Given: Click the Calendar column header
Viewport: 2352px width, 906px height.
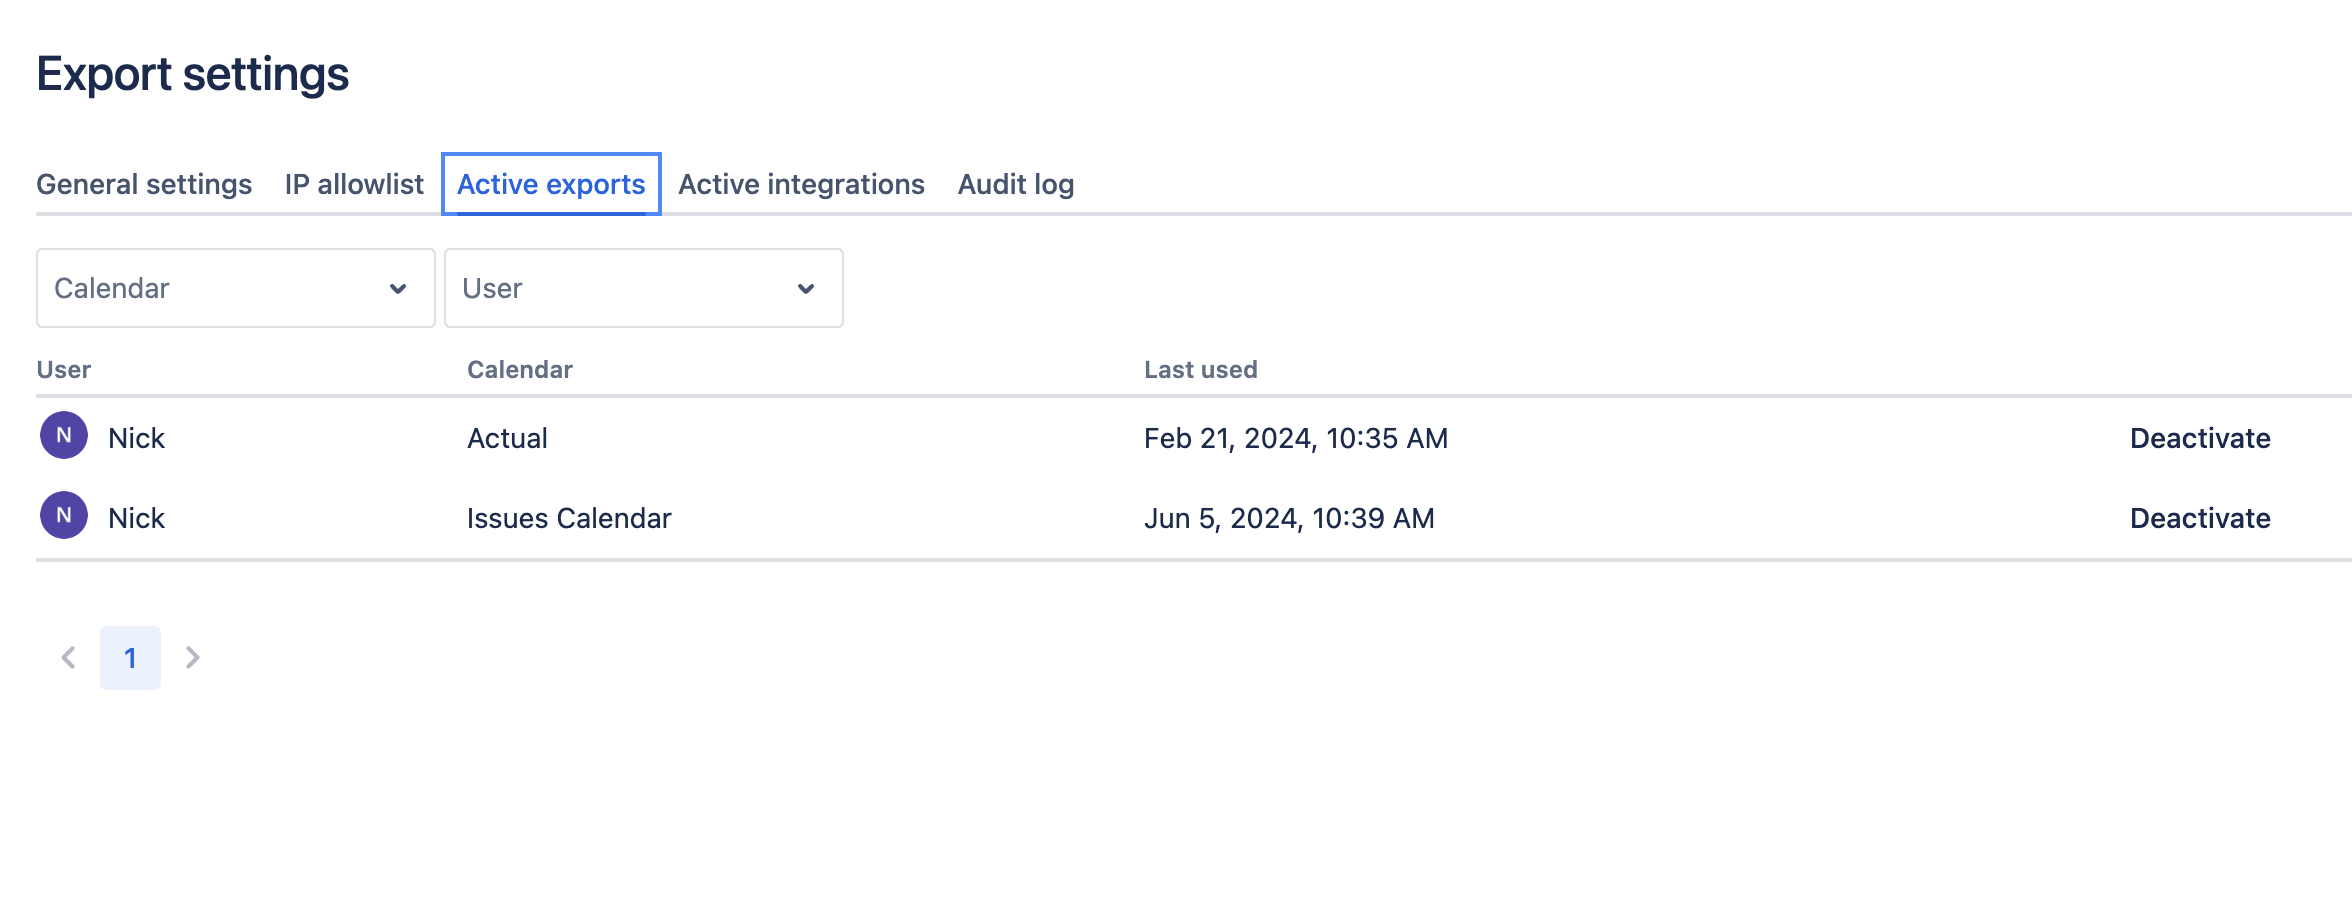Looking at the screenshot, I should [520, 370].
